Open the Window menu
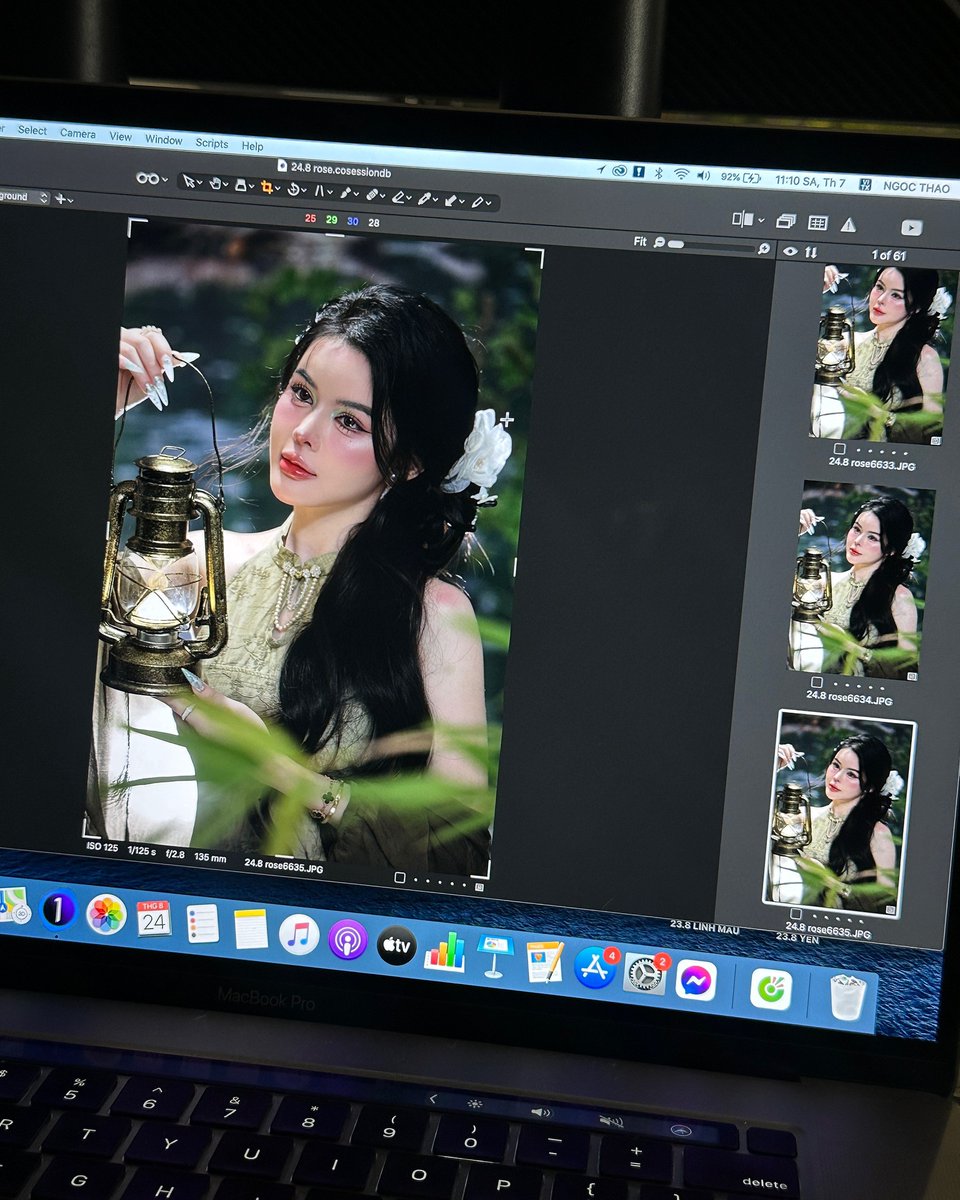The height and width of the screenshot is (1200, 960). tap(164, 139)
